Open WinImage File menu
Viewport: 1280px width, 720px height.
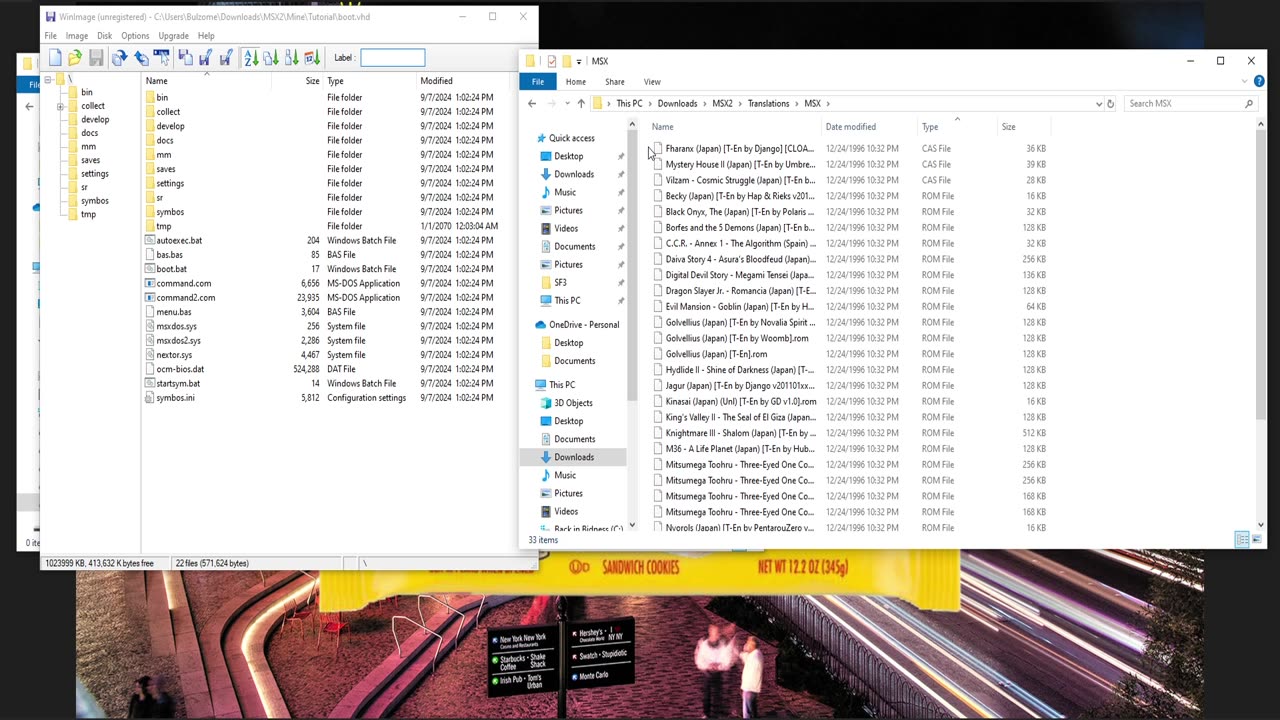tap(50, 36)
